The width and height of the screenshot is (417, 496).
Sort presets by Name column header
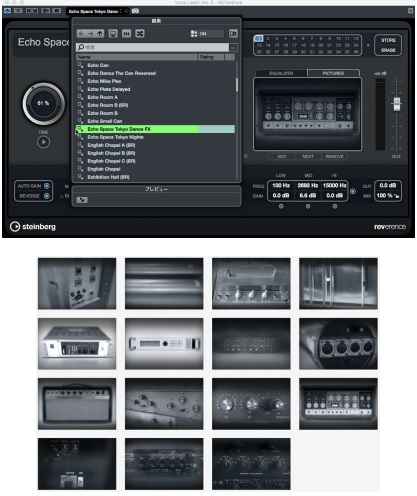point(137,57)
